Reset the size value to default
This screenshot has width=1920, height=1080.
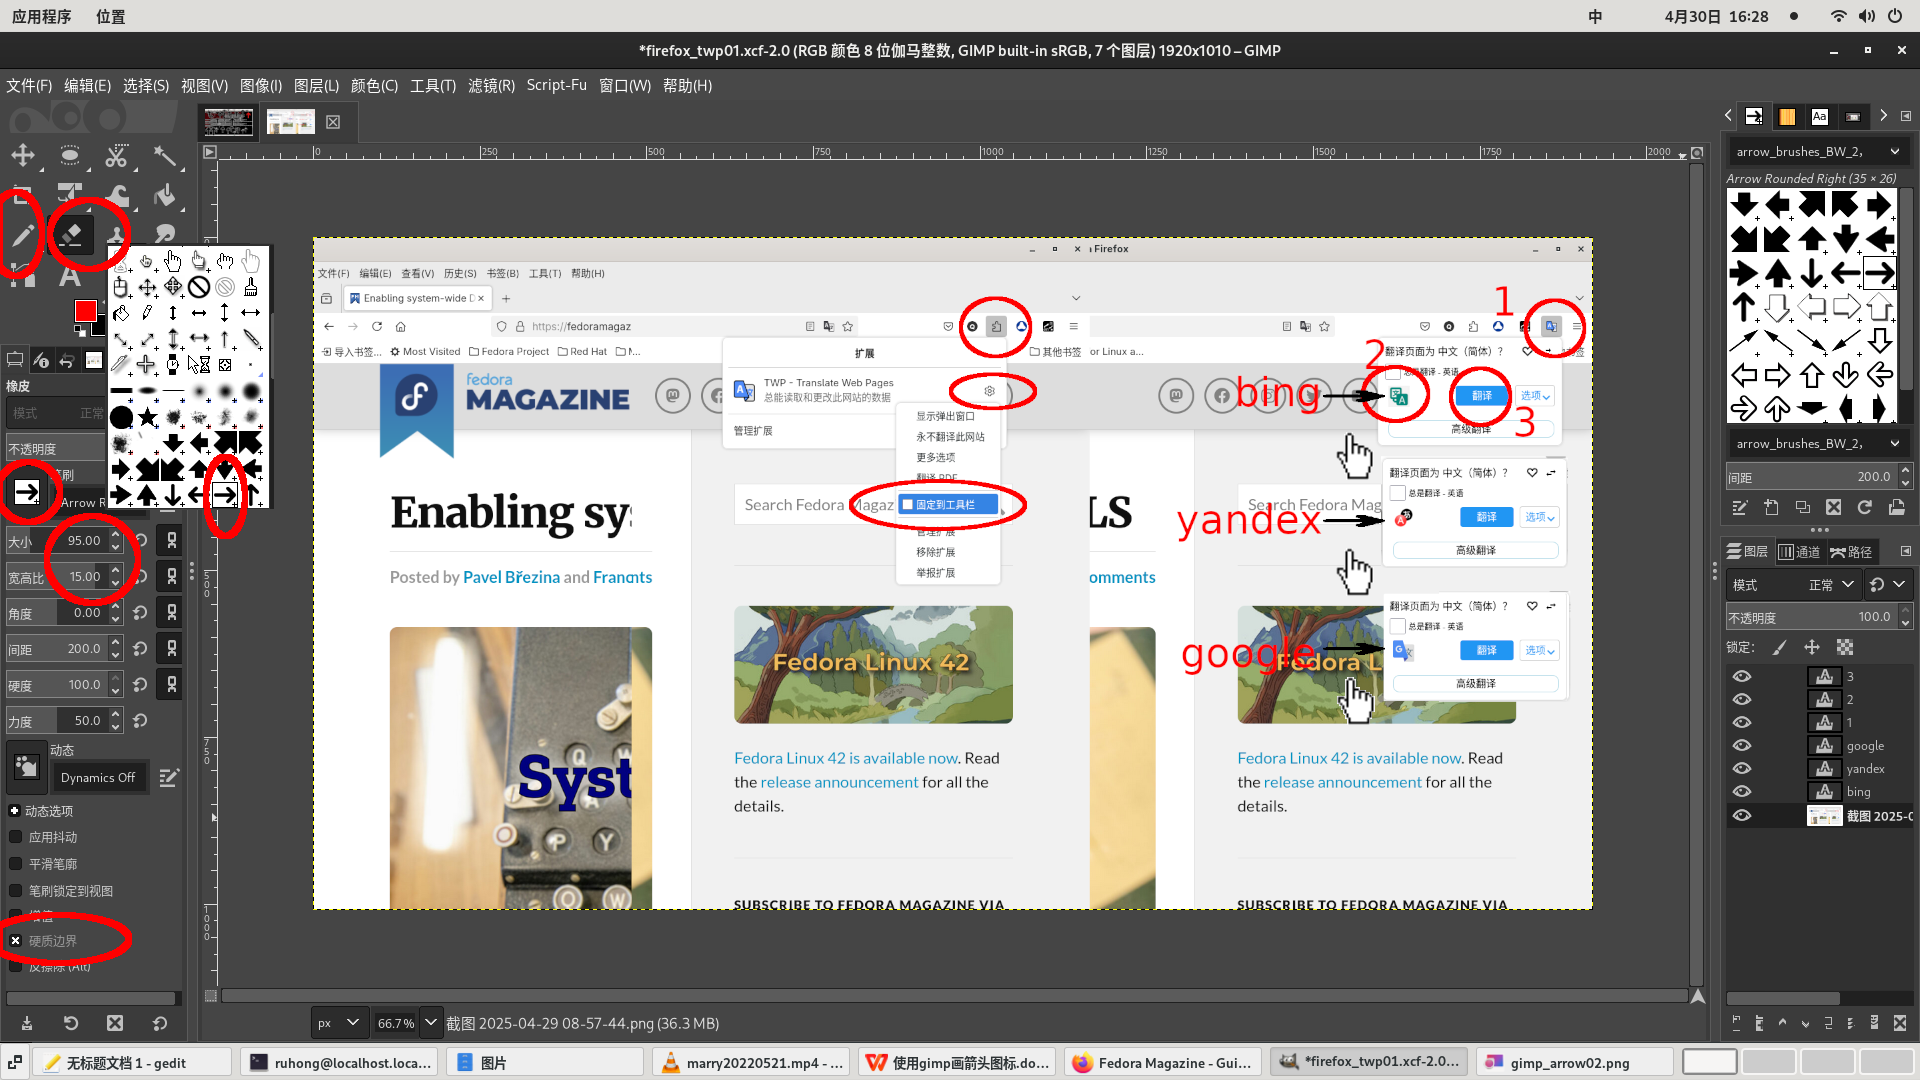tap(141, 541)
